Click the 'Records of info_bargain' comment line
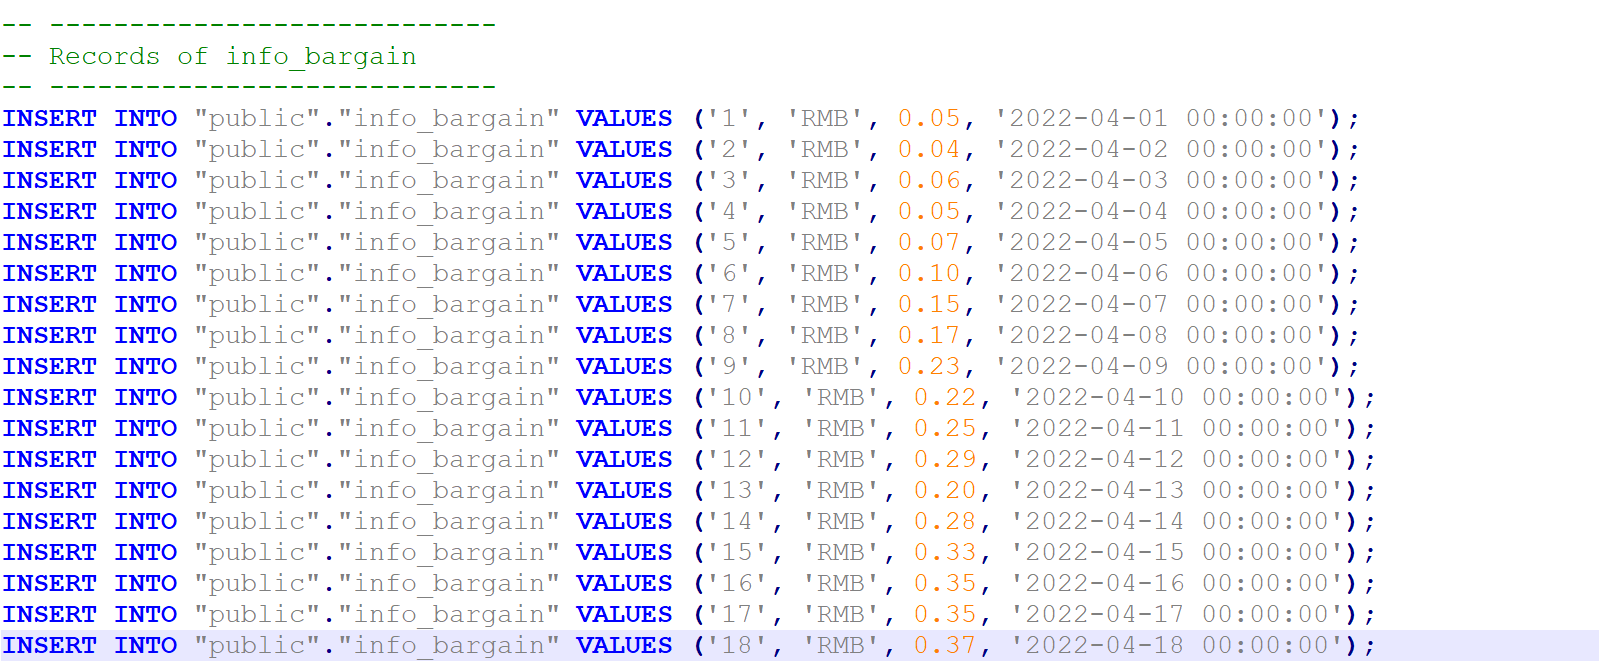1599x663 pixels. 209,56
